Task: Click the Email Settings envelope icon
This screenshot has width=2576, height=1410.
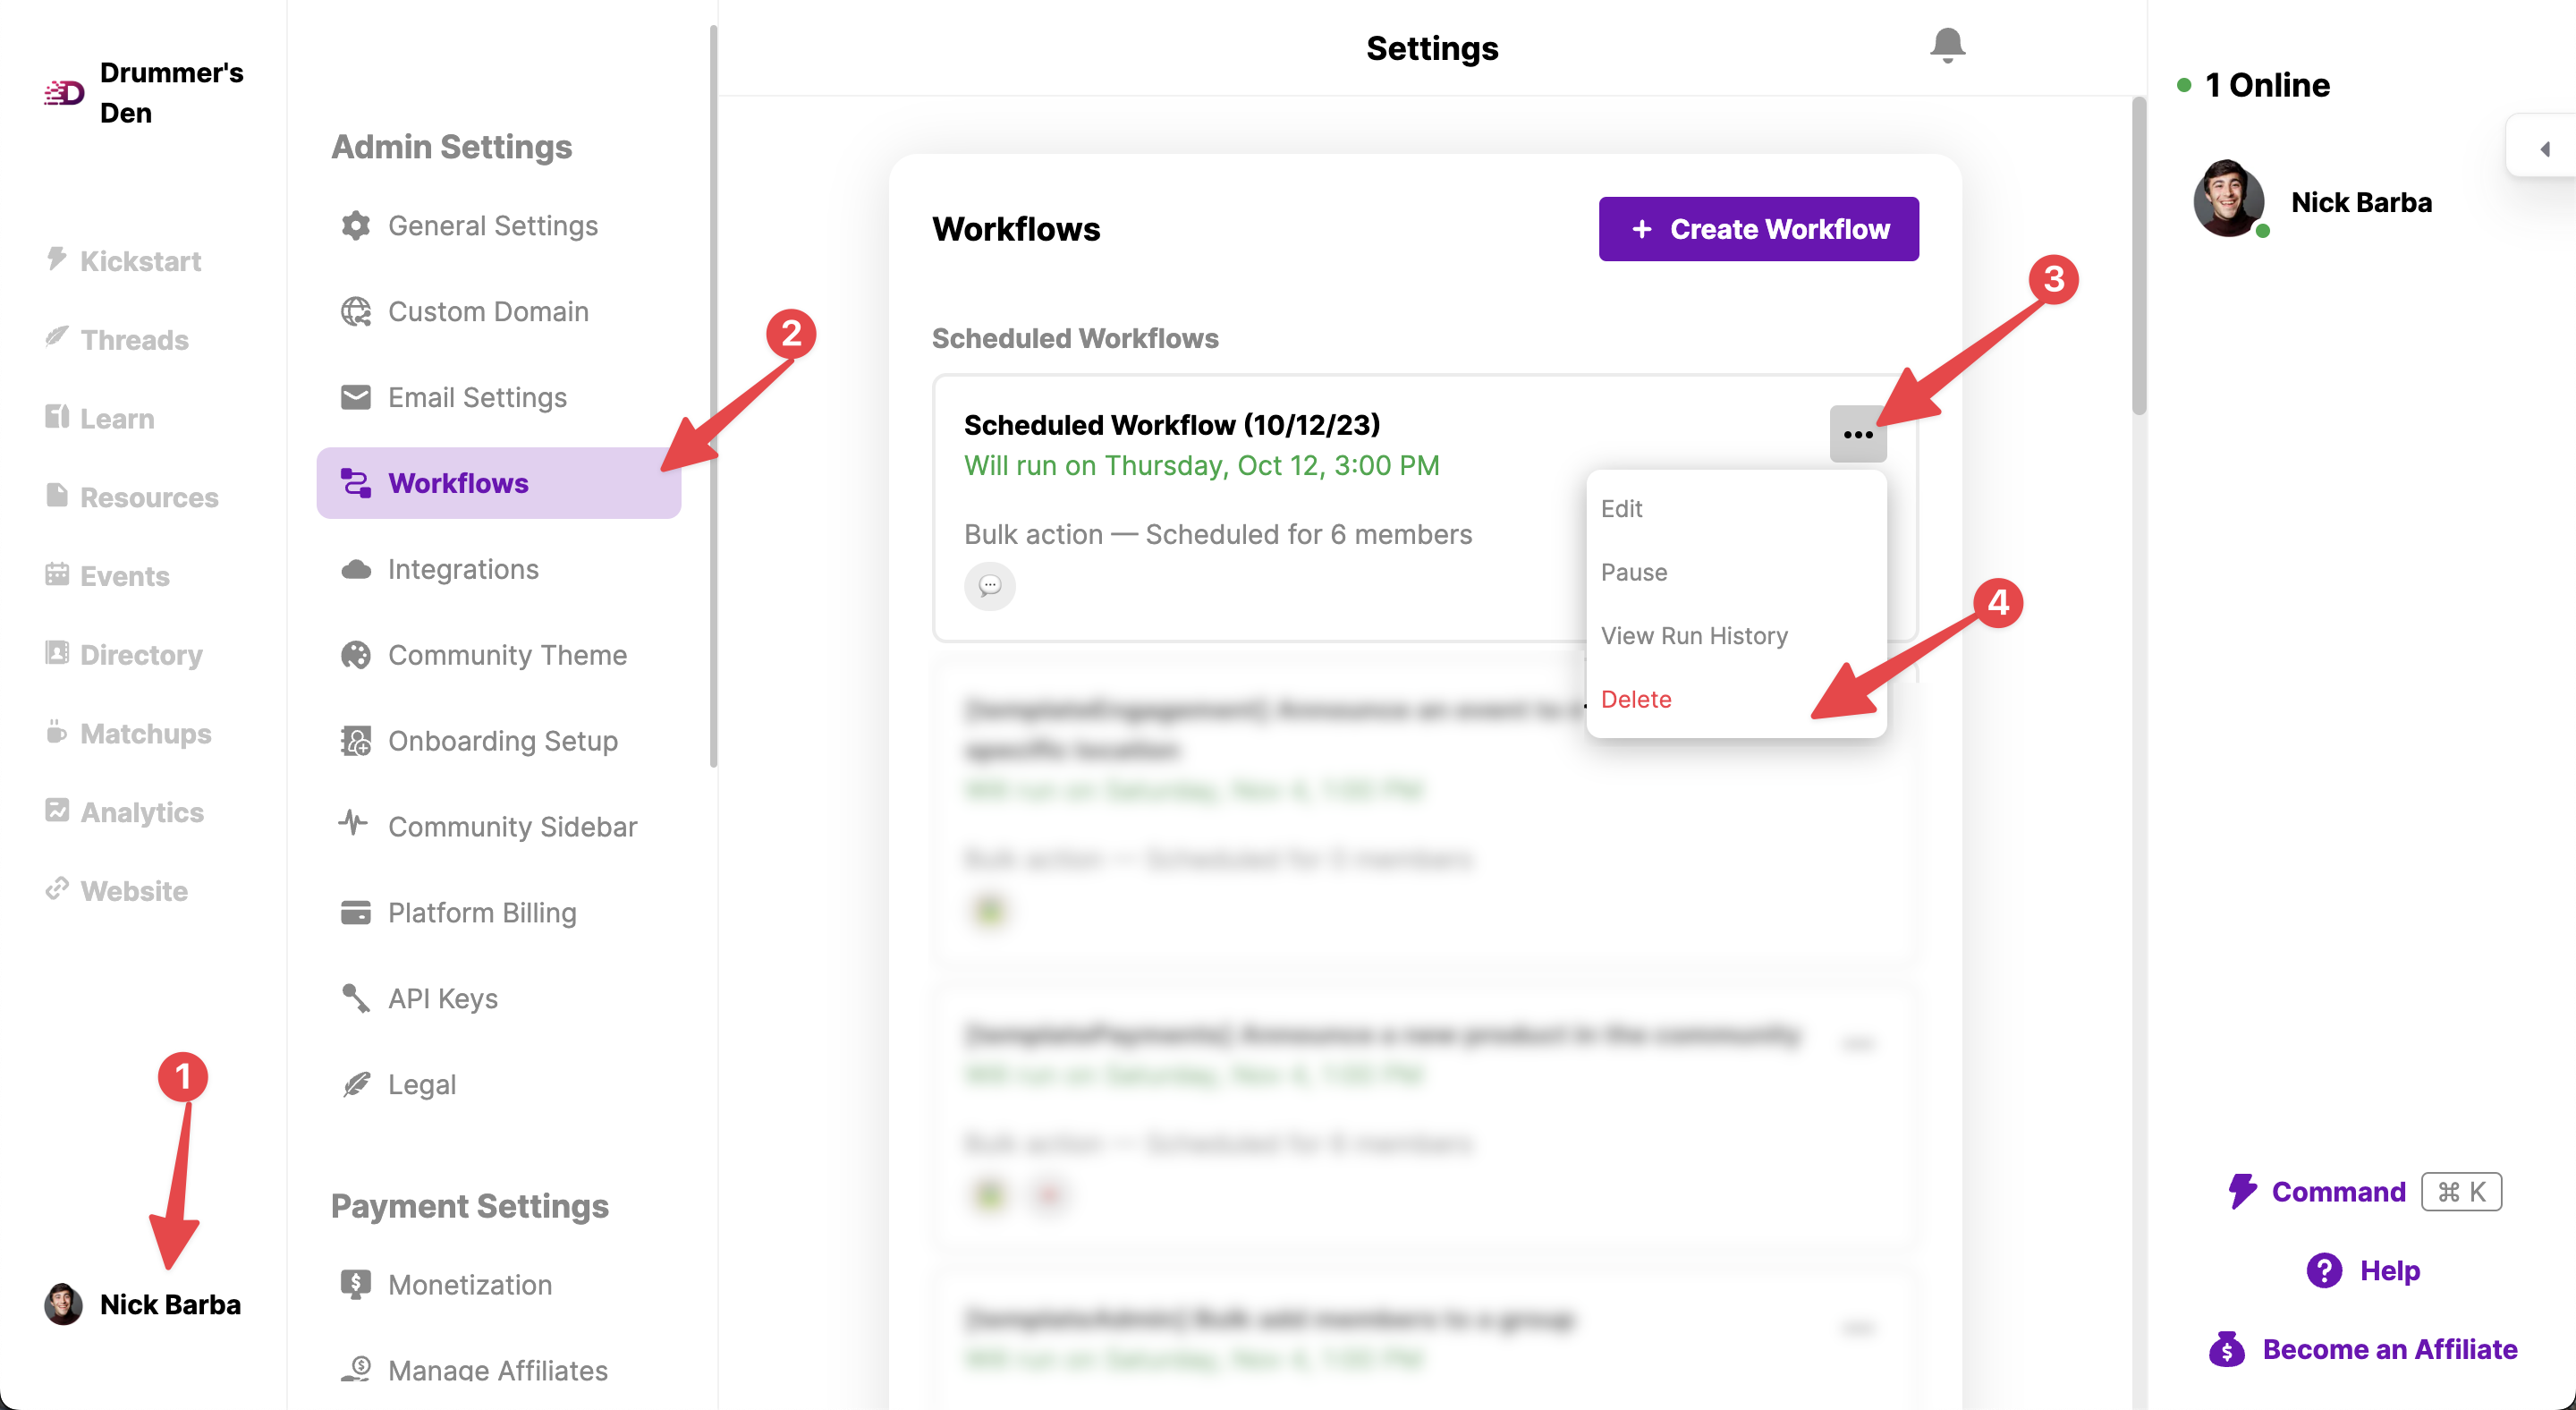Action: 355,398
